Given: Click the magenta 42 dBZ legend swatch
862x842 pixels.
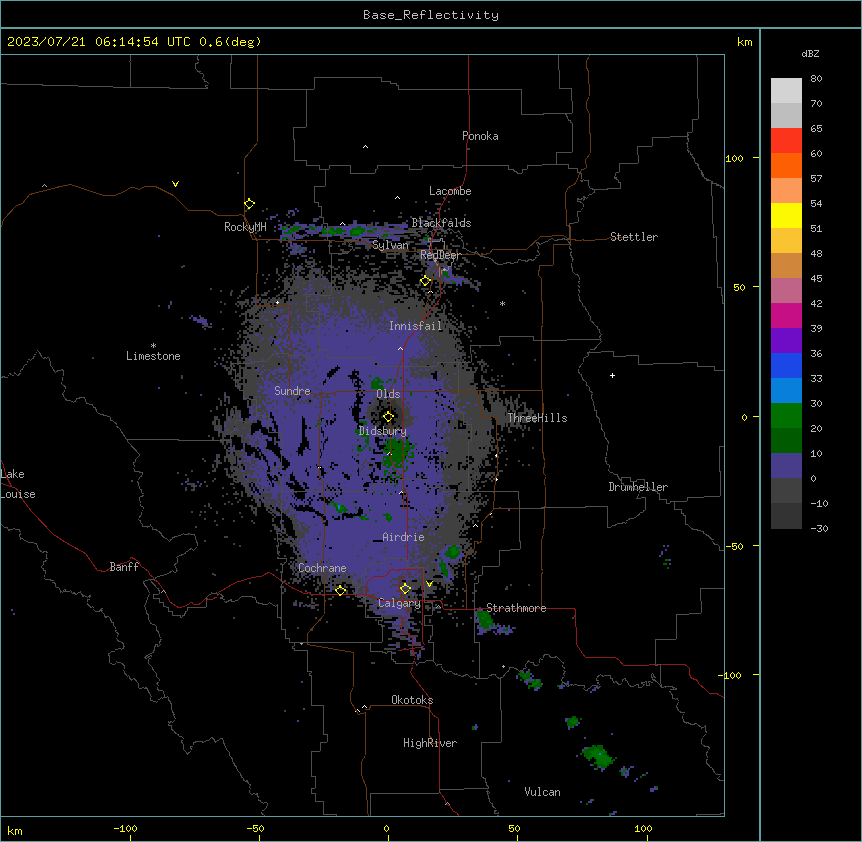Looking at the screenshot, I should pyautogui.click(x=786, y=315).
